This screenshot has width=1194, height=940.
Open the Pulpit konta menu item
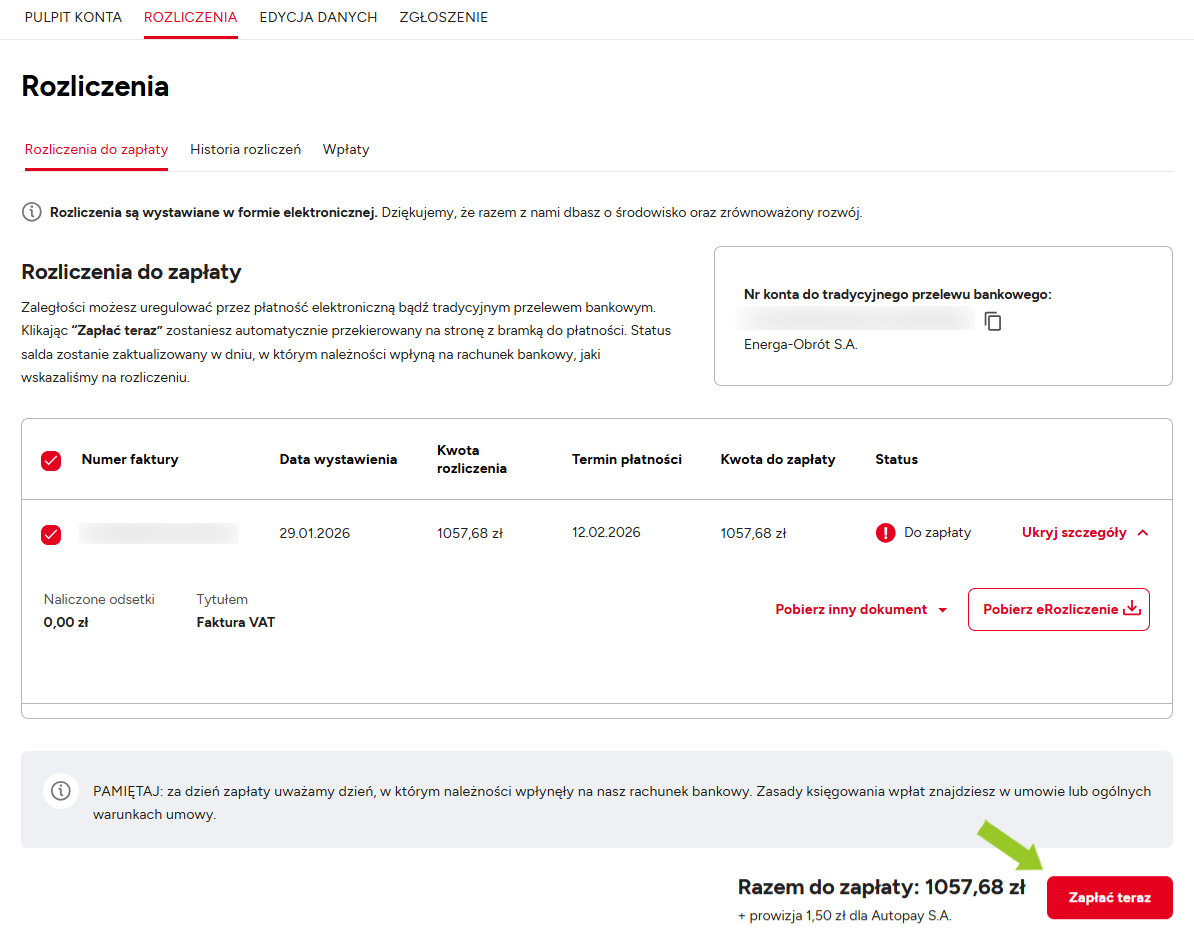[x=73, y=17]
